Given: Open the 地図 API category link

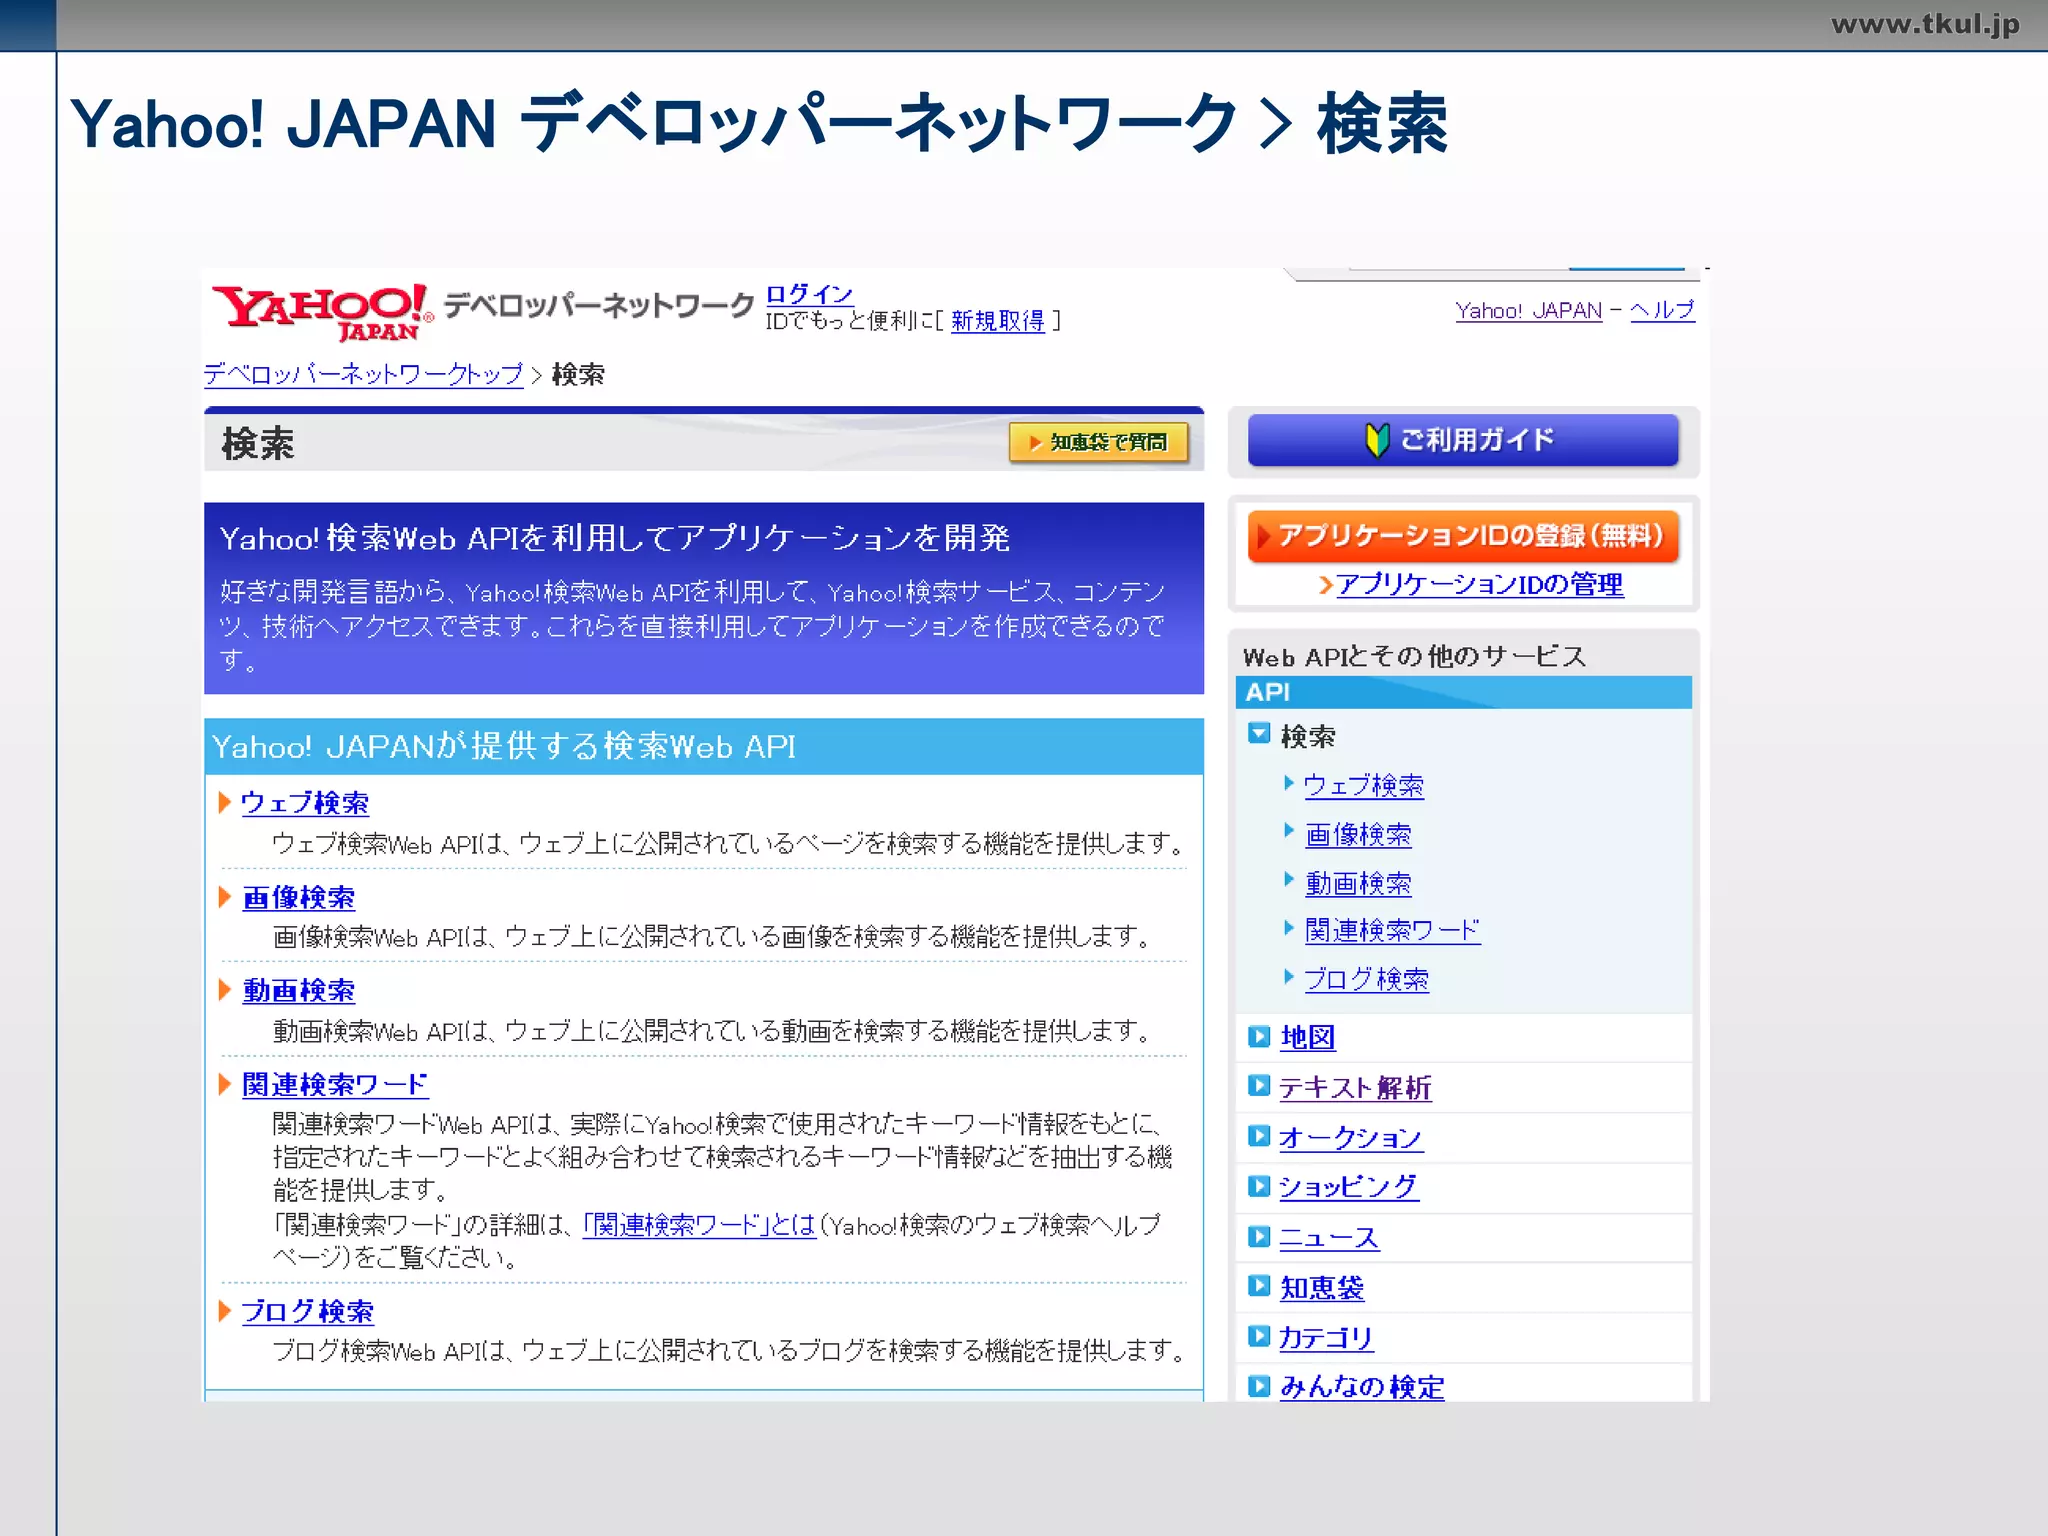Looking at the screenshot, I should tap(1308, 1038).
